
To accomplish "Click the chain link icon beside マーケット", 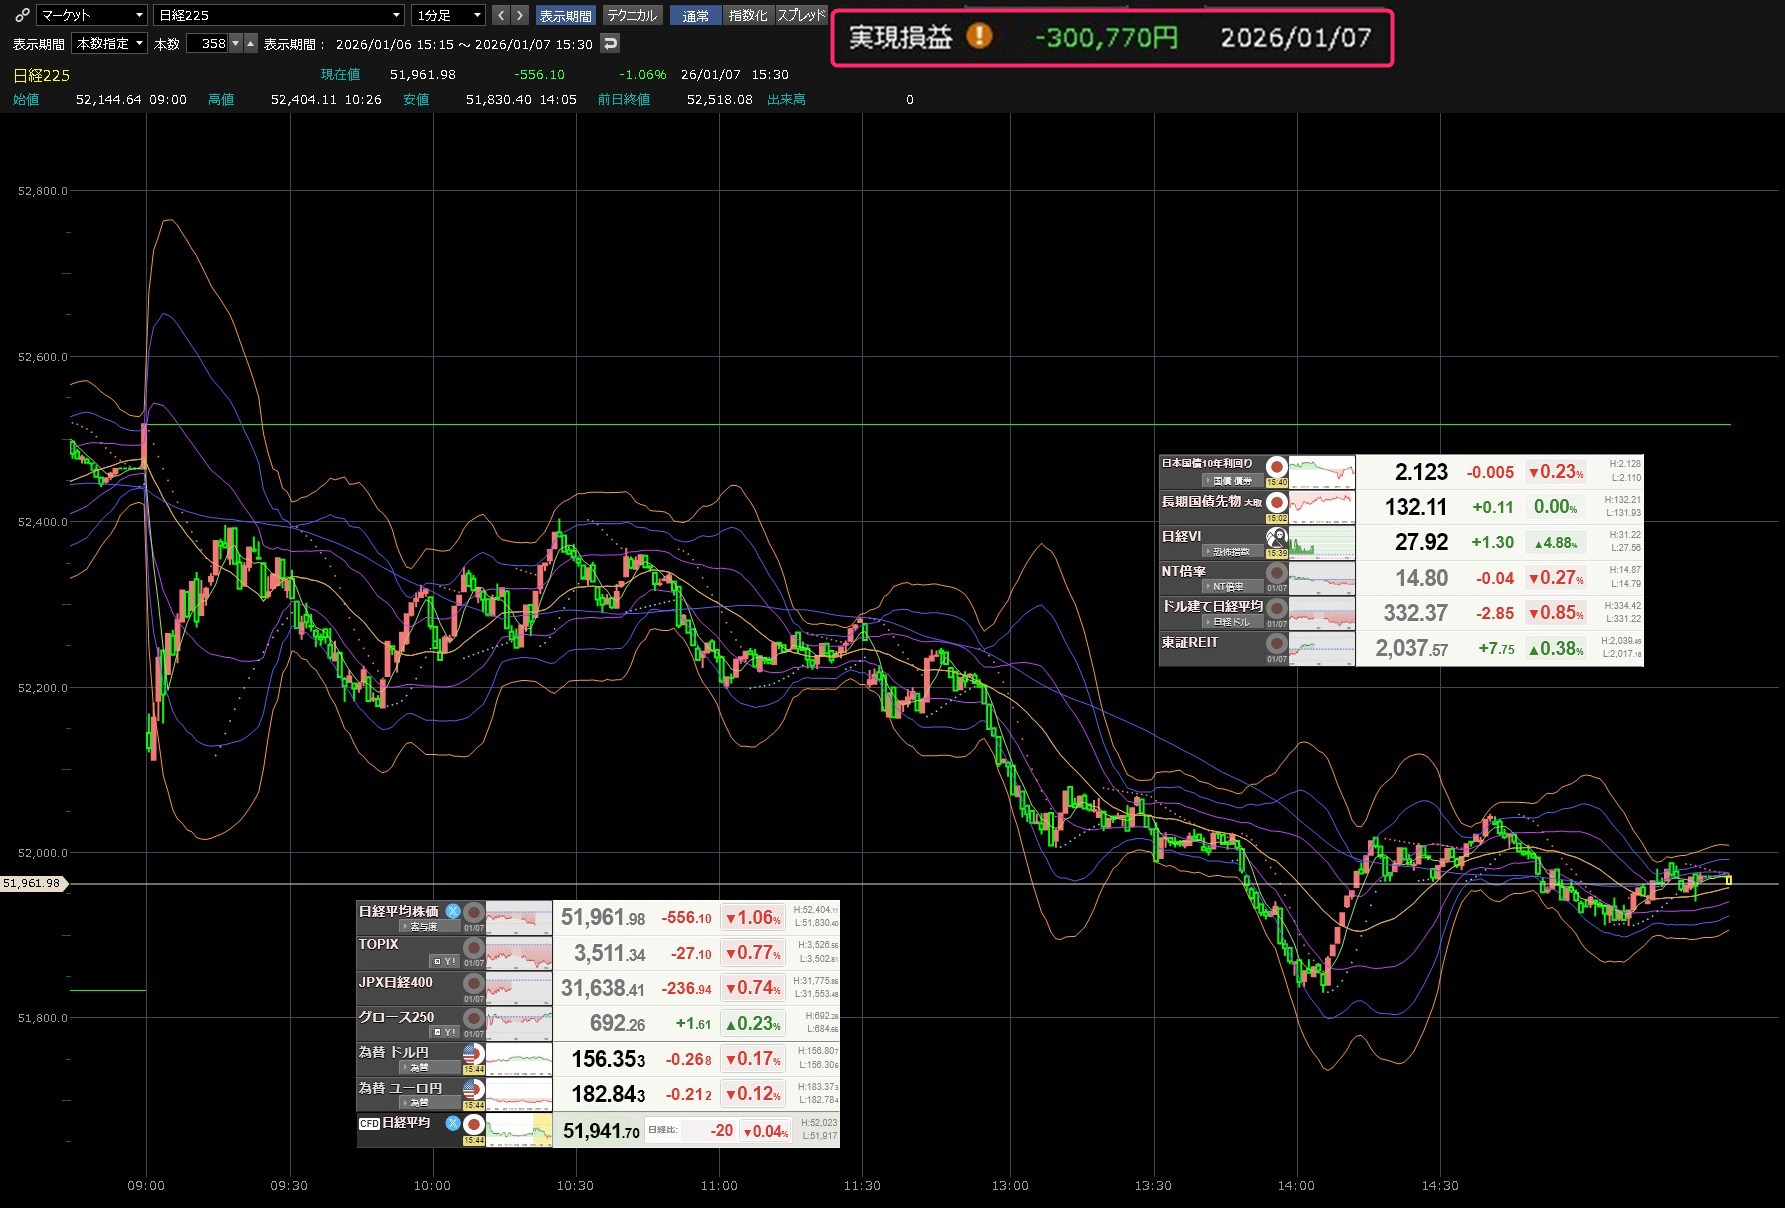I will pyautogui.click(x=22, y=15).
